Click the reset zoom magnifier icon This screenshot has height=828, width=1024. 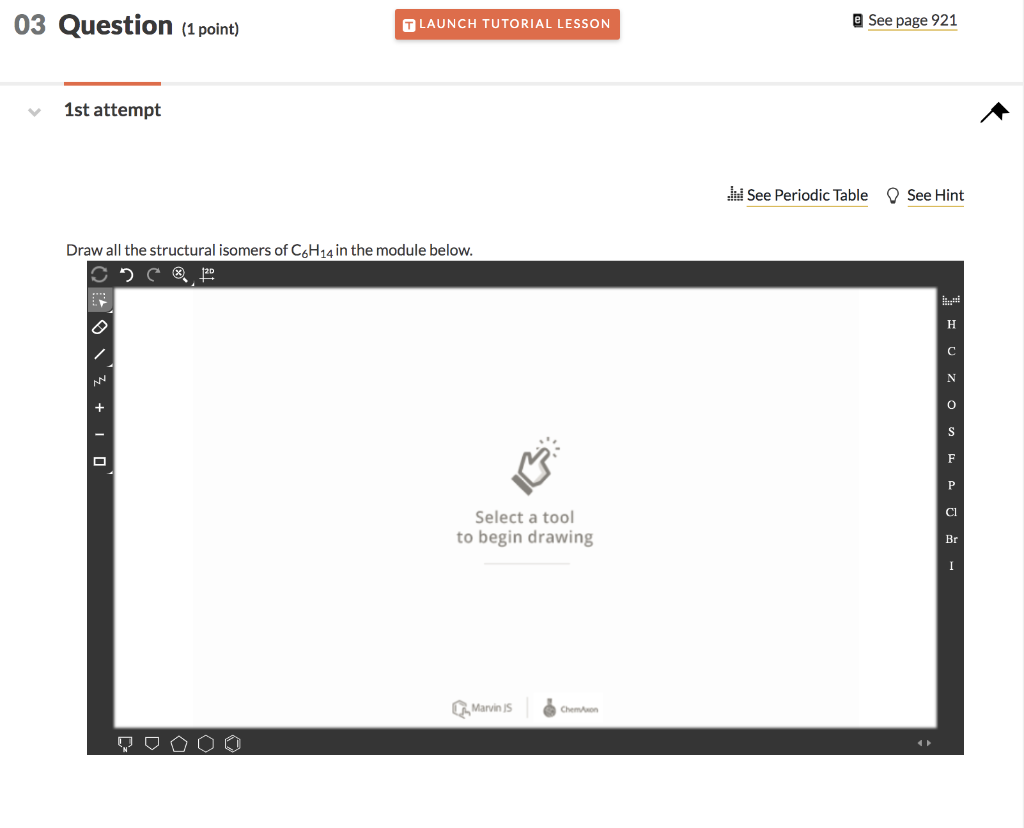click(x=179, y=273)
